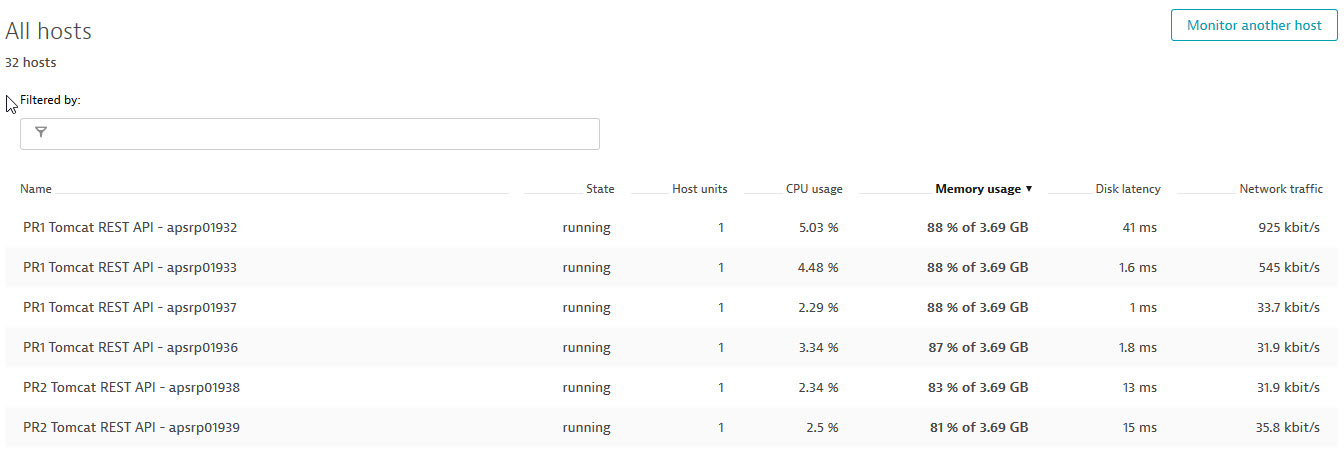Image resolution: width=1344 pixels, height=449 pixels.
Task: Select host apsrp01937 row
Action: pos(130,308)
